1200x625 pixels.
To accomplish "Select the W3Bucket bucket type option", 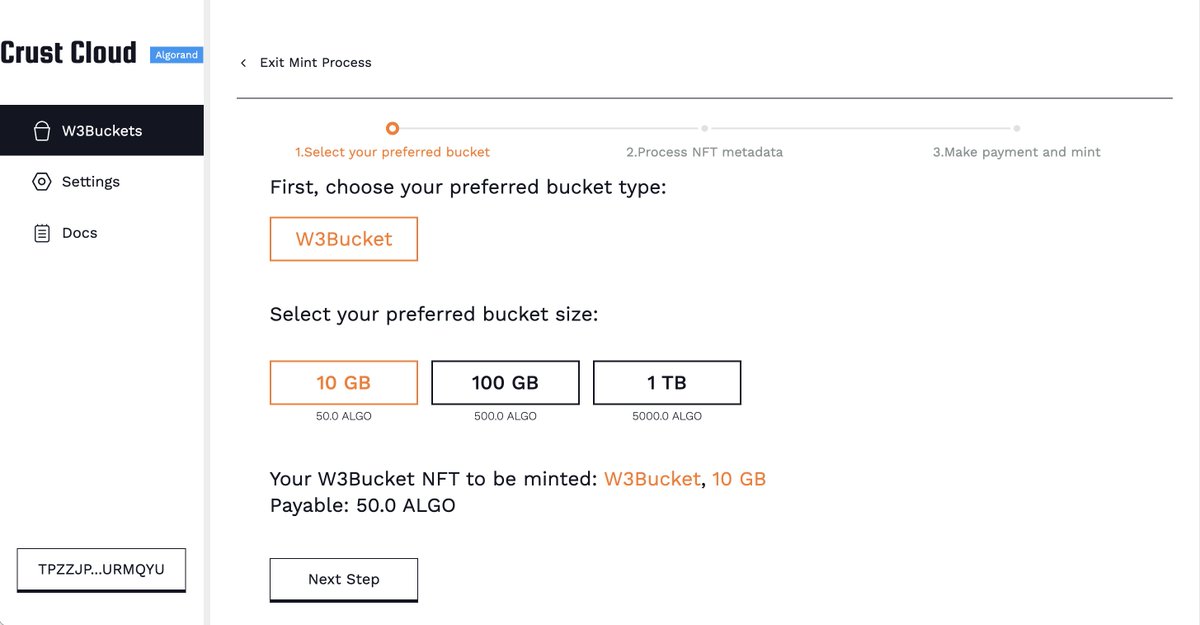I will click(x=343, y=240).
